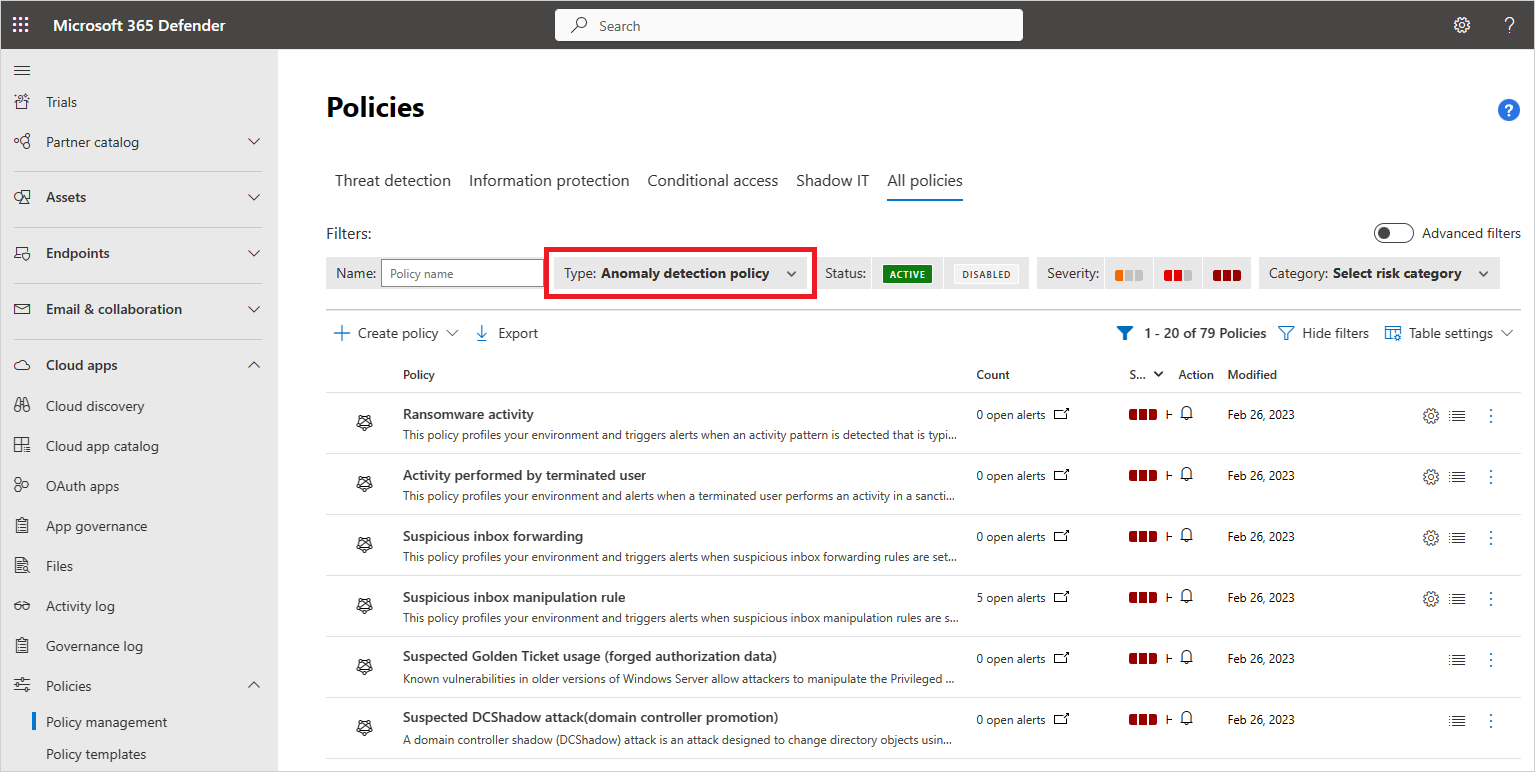Open the Create policy dropdown
Screen dimensions: 1535x772
pos(396,333)
